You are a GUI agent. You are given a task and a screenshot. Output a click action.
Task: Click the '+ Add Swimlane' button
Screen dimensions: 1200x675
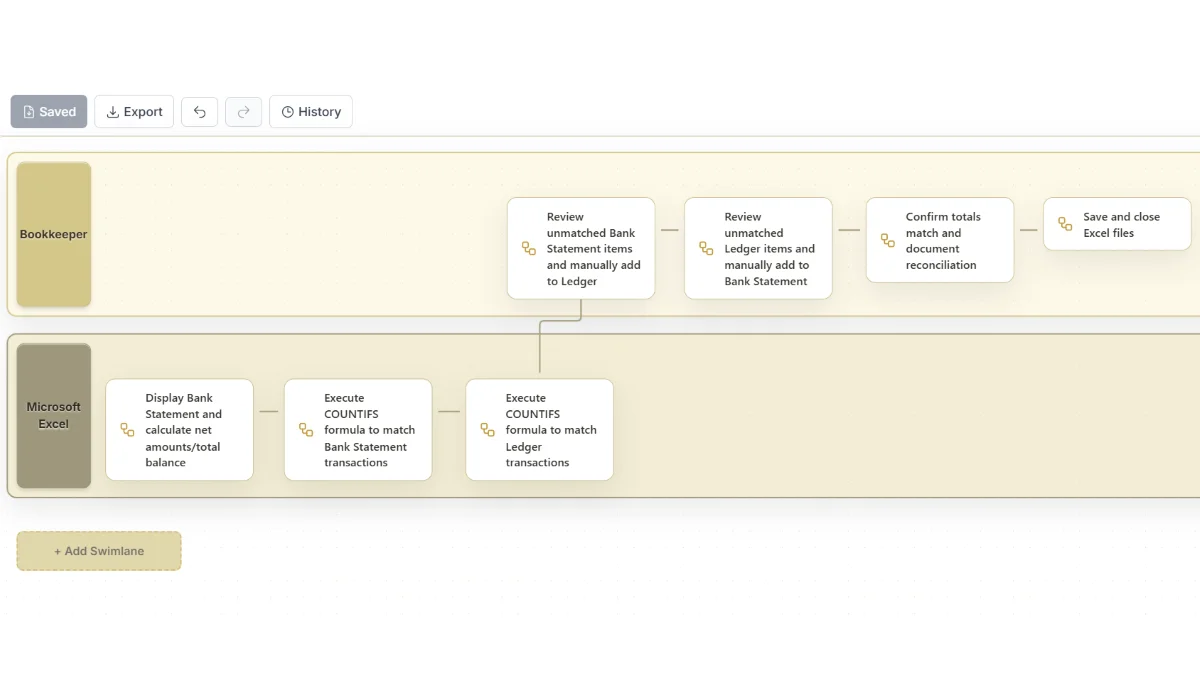pyautogui.click(x=98, y=550)
